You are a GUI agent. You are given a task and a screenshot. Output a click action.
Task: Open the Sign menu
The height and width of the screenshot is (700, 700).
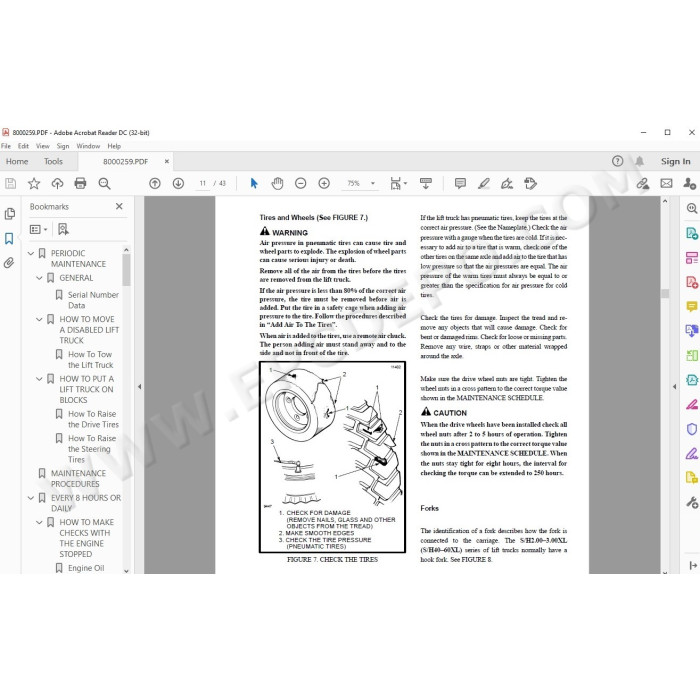pos(63,146)
